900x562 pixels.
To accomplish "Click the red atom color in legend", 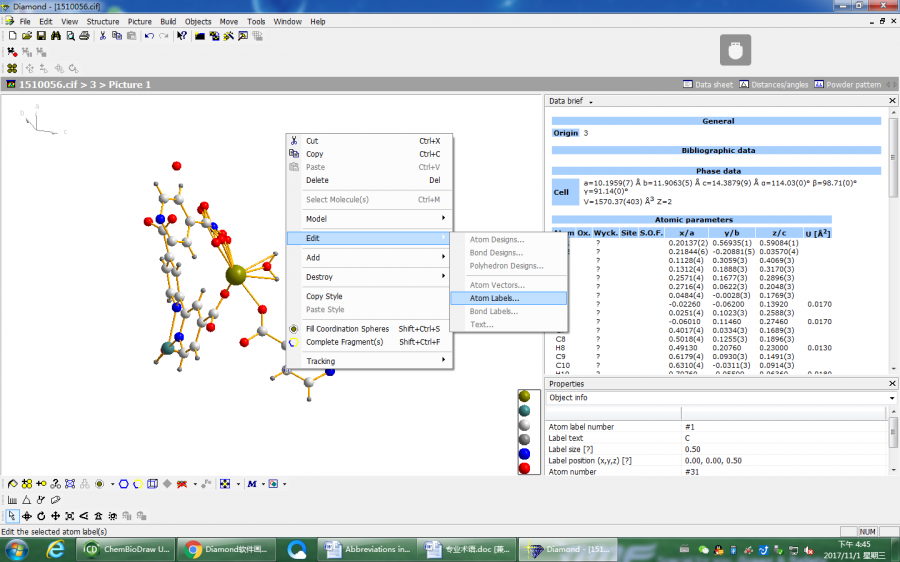I will coord(524,468).
